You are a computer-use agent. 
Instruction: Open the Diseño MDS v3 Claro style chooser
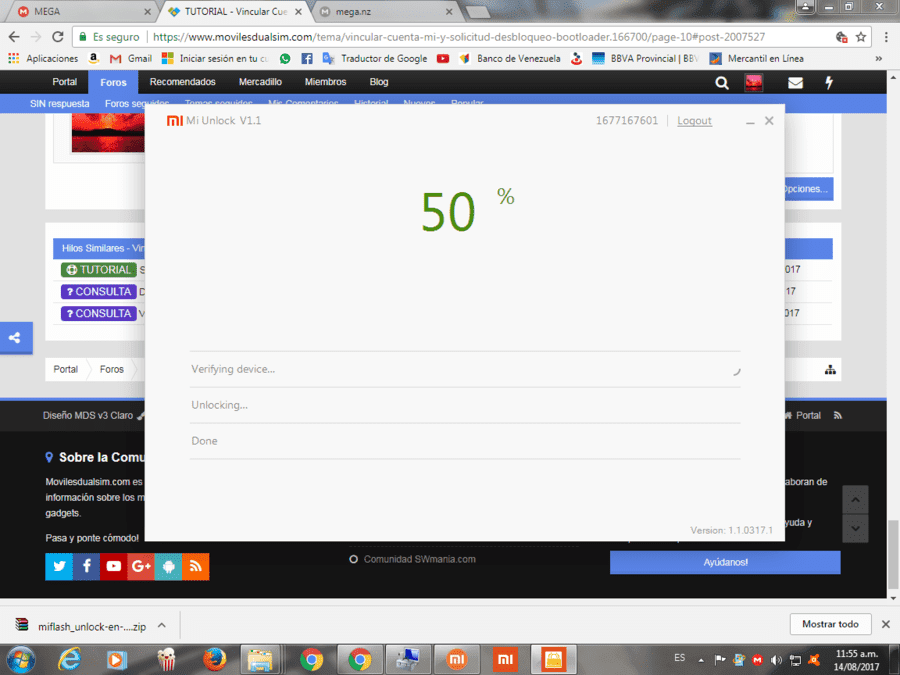point(92,416)
